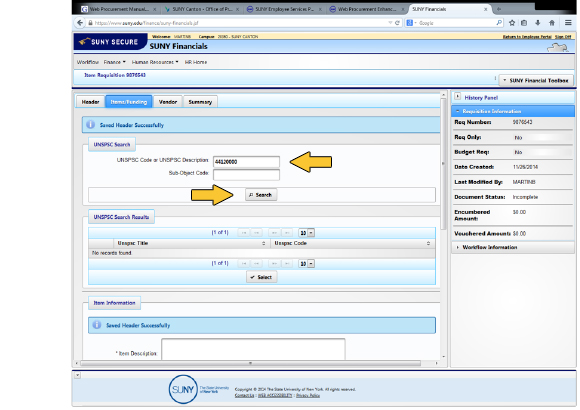This screenshot has height=410, width=580.
Task: Switch to the Header tab
Action: coord(90,102)
